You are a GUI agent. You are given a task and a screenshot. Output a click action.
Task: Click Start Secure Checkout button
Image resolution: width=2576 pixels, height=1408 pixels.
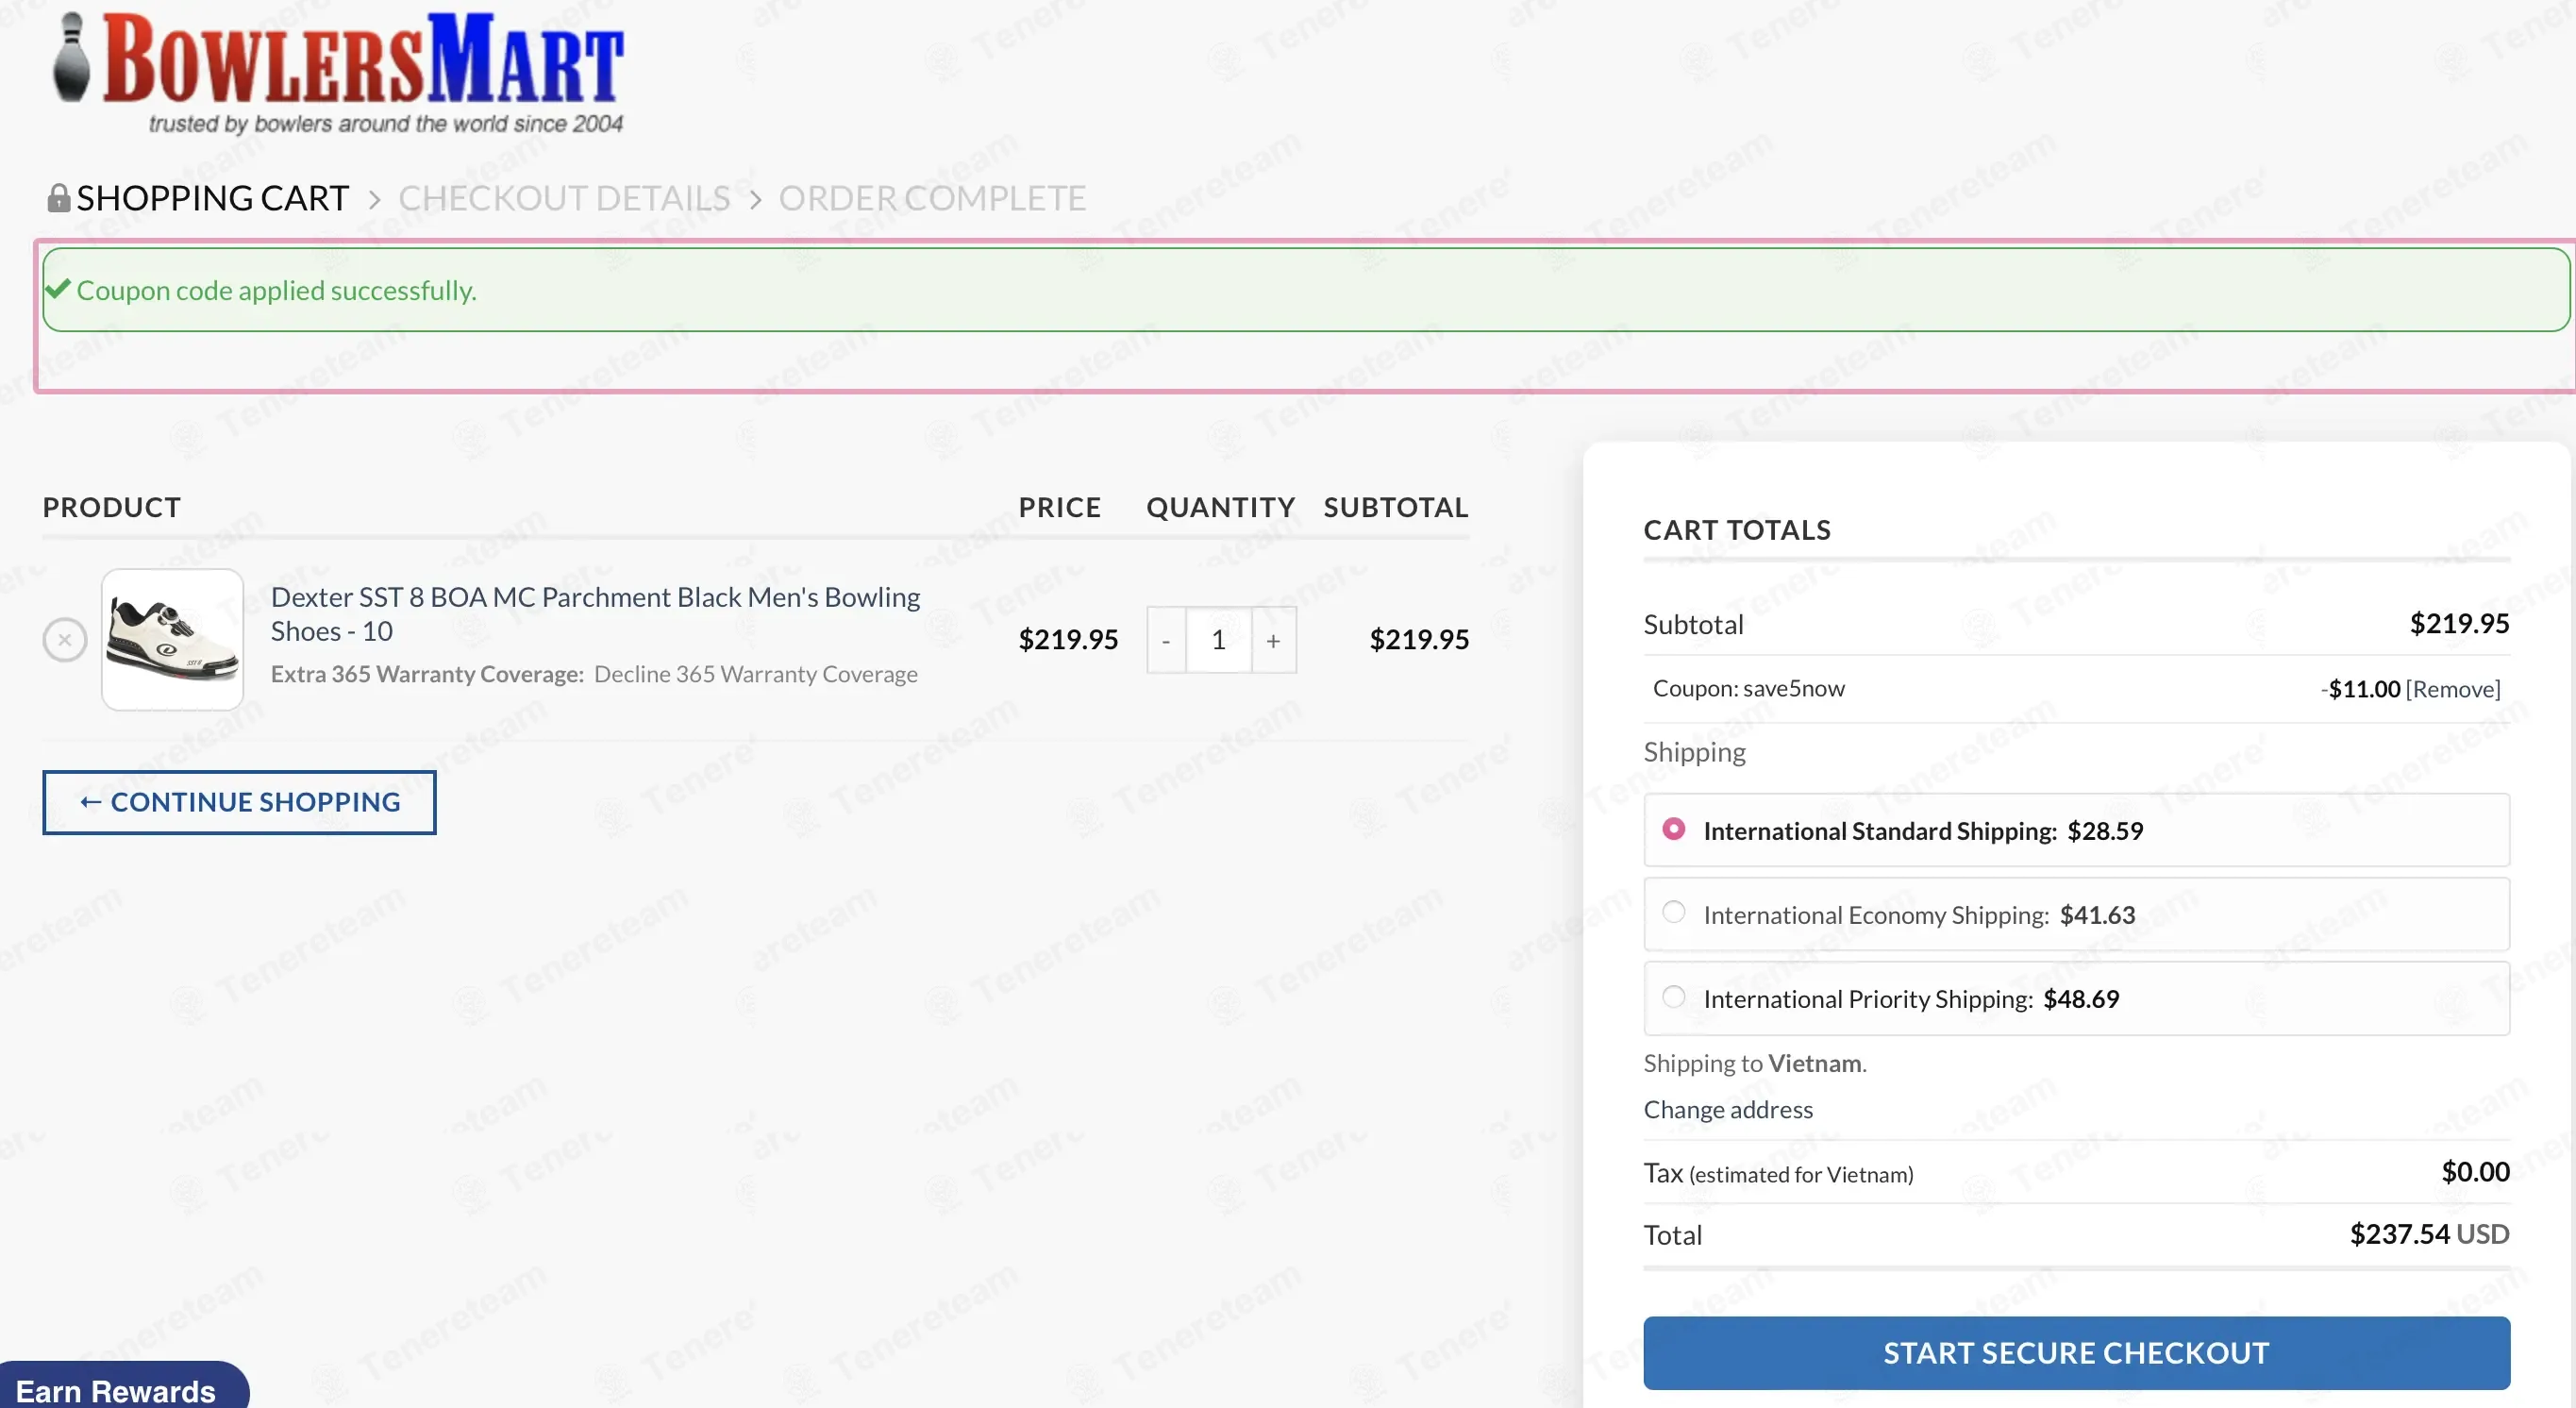click(x=2076, y=1353)
